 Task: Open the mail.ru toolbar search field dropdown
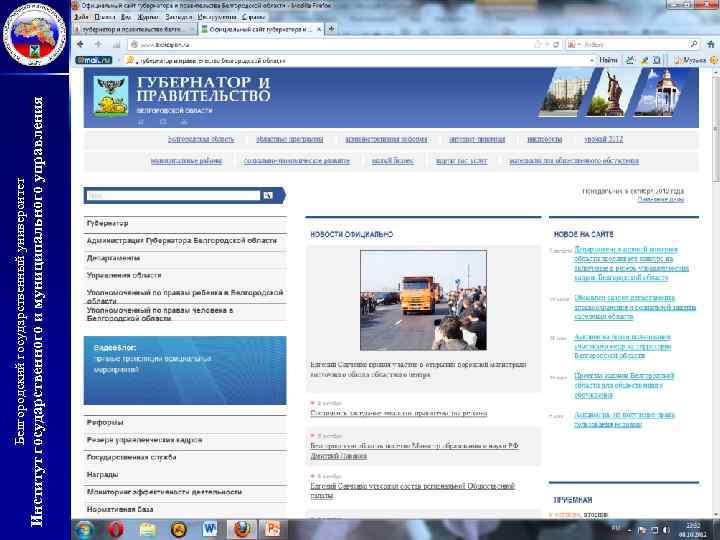pos(591,60)
